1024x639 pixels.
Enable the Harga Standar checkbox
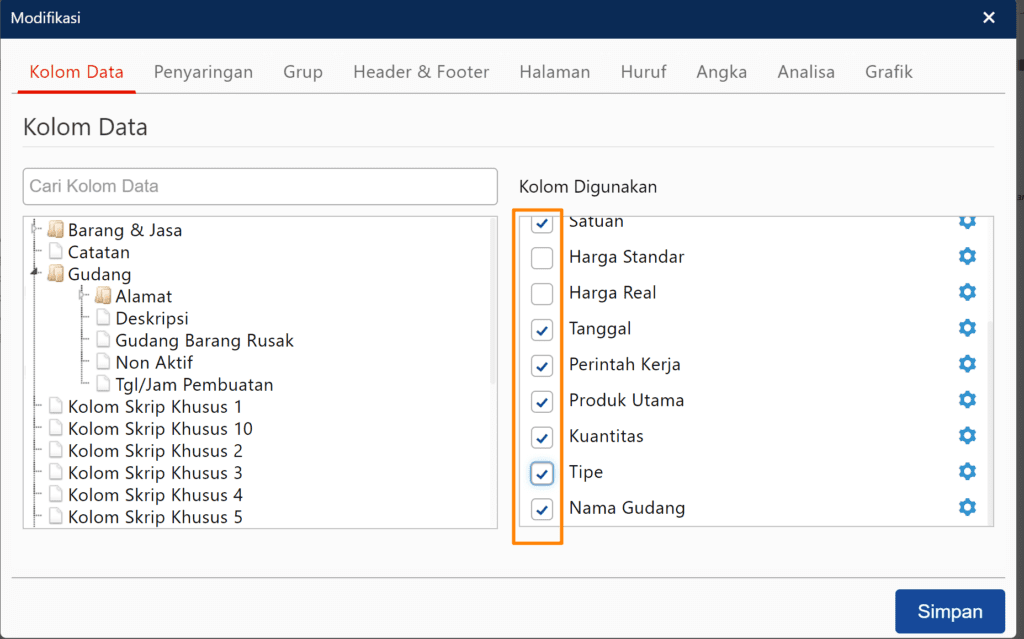542,258
